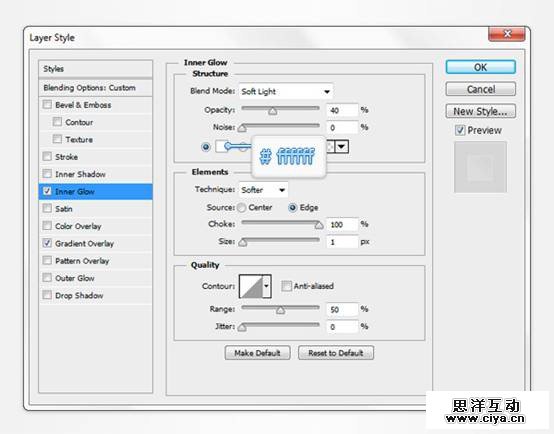554x434 pixels.
Task: Select the Center source radio button
Action: pyautogui.click(x=242, y=207)
